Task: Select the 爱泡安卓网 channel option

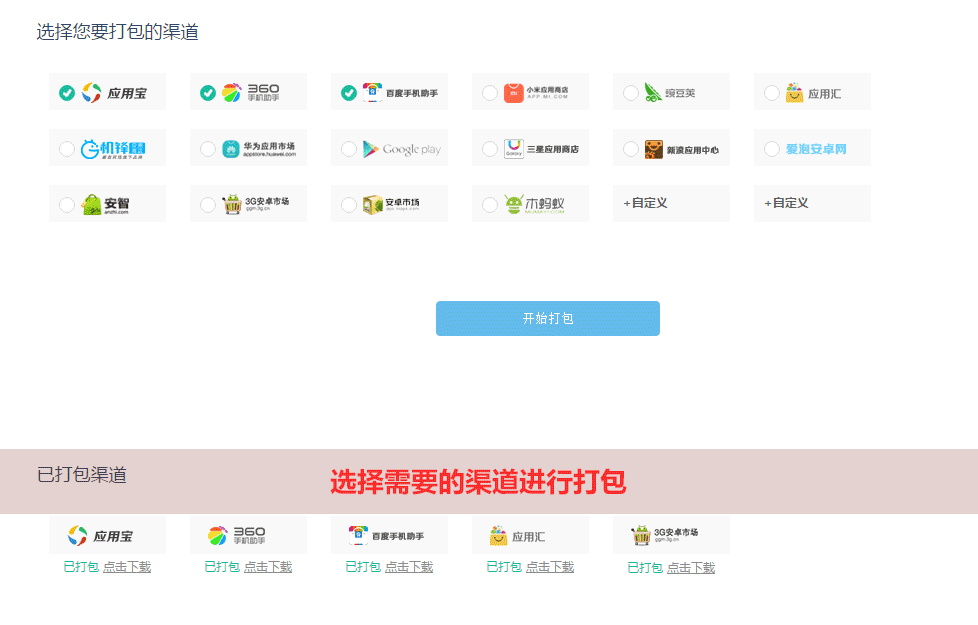Action: 815,149
